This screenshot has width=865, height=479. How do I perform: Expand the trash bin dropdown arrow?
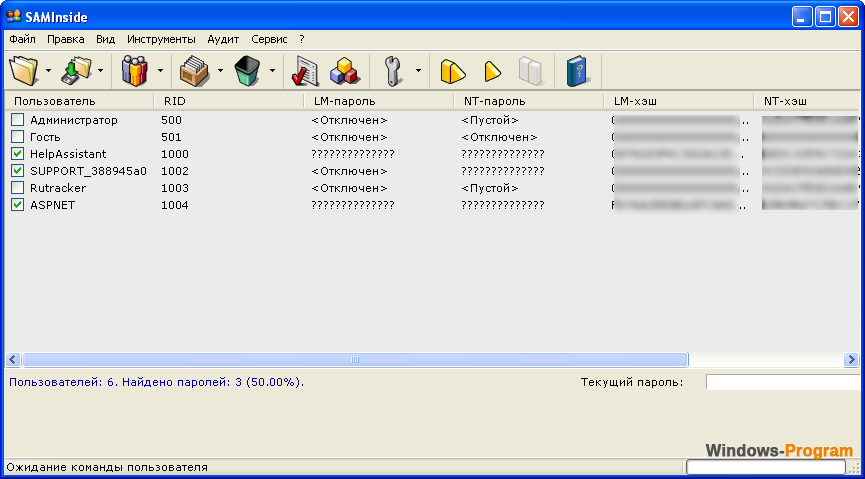pos(273,70)
